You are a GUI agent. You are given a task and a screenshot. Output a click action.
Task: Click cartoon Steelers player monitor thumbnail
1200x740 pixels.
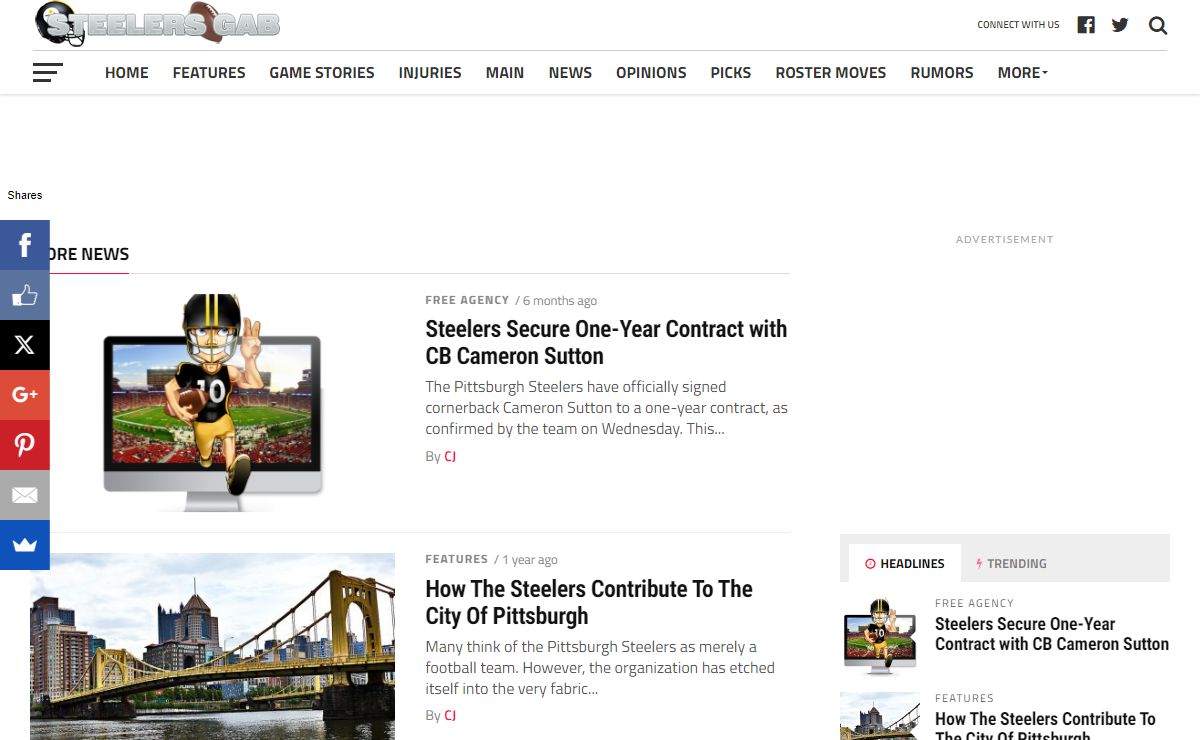tap(213, 402)
